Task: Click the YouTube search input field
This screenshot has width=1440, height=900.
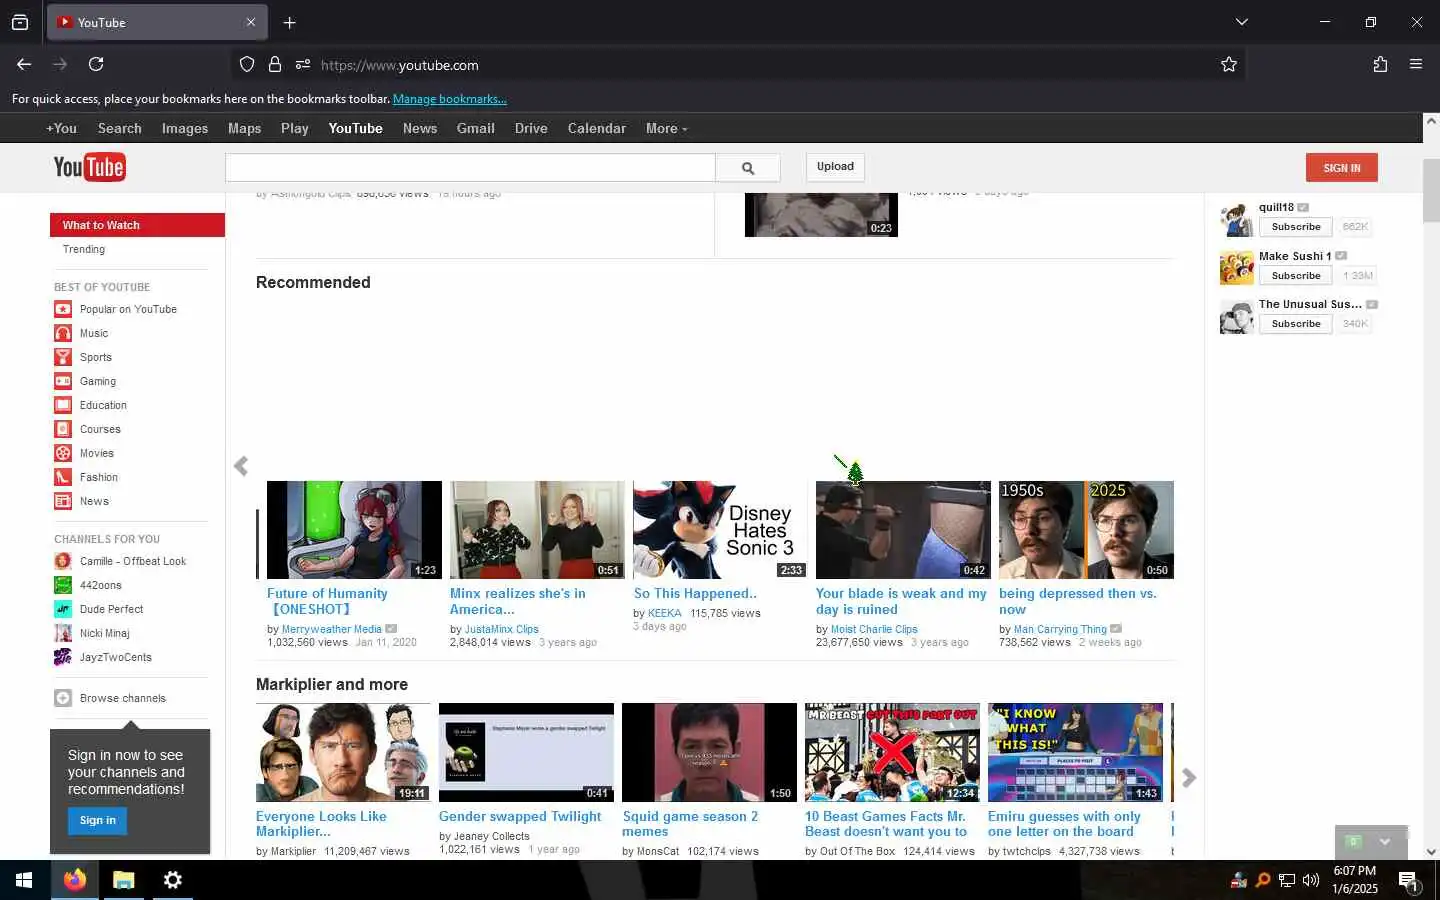Action: 470,168
